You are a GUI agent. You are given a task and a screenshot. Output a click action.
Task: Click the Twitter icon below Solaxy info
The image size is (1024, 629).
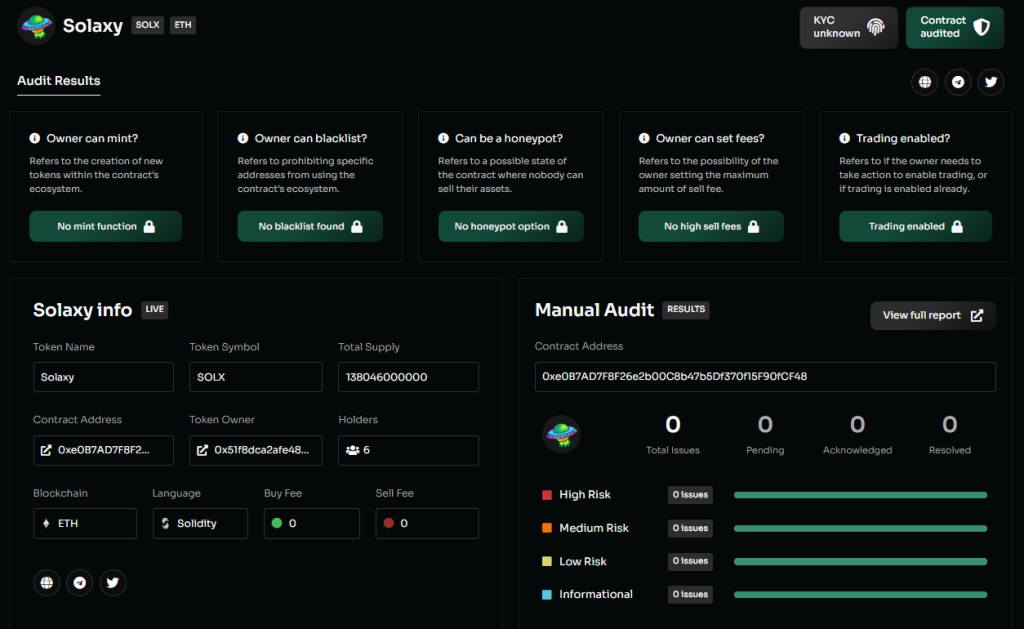[x=112, y=582]
